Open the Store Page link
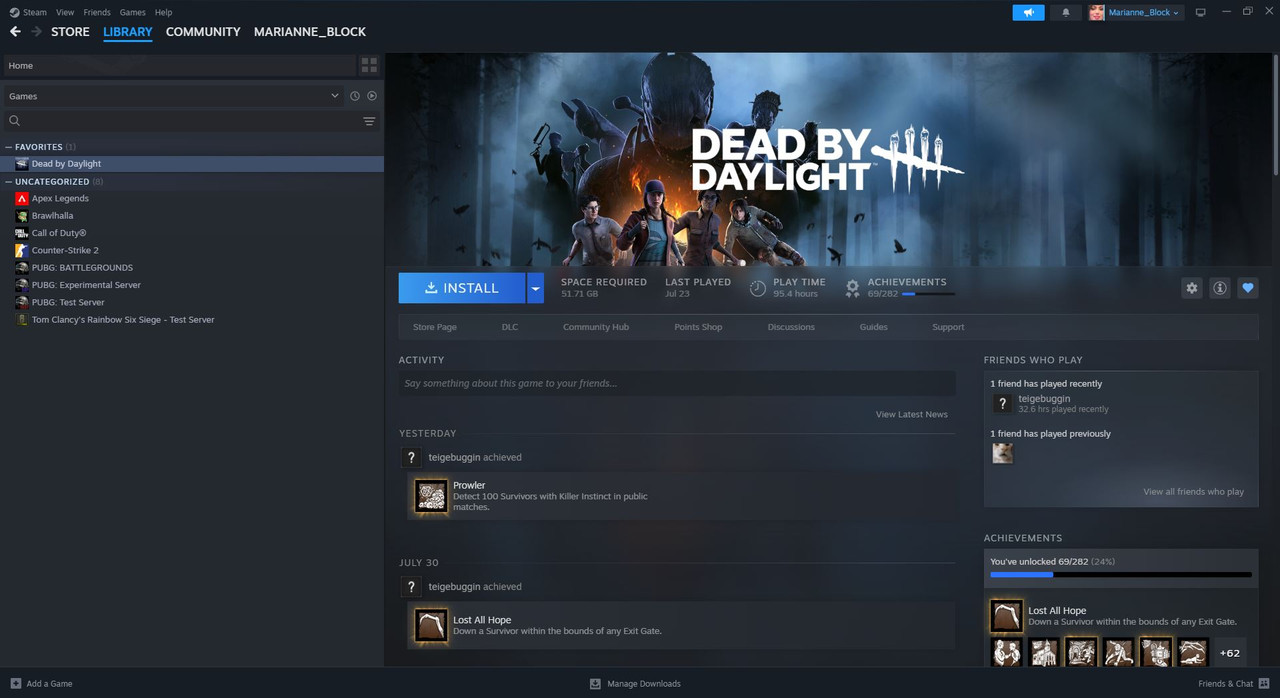1280x698 pixels. coord(435,327)
